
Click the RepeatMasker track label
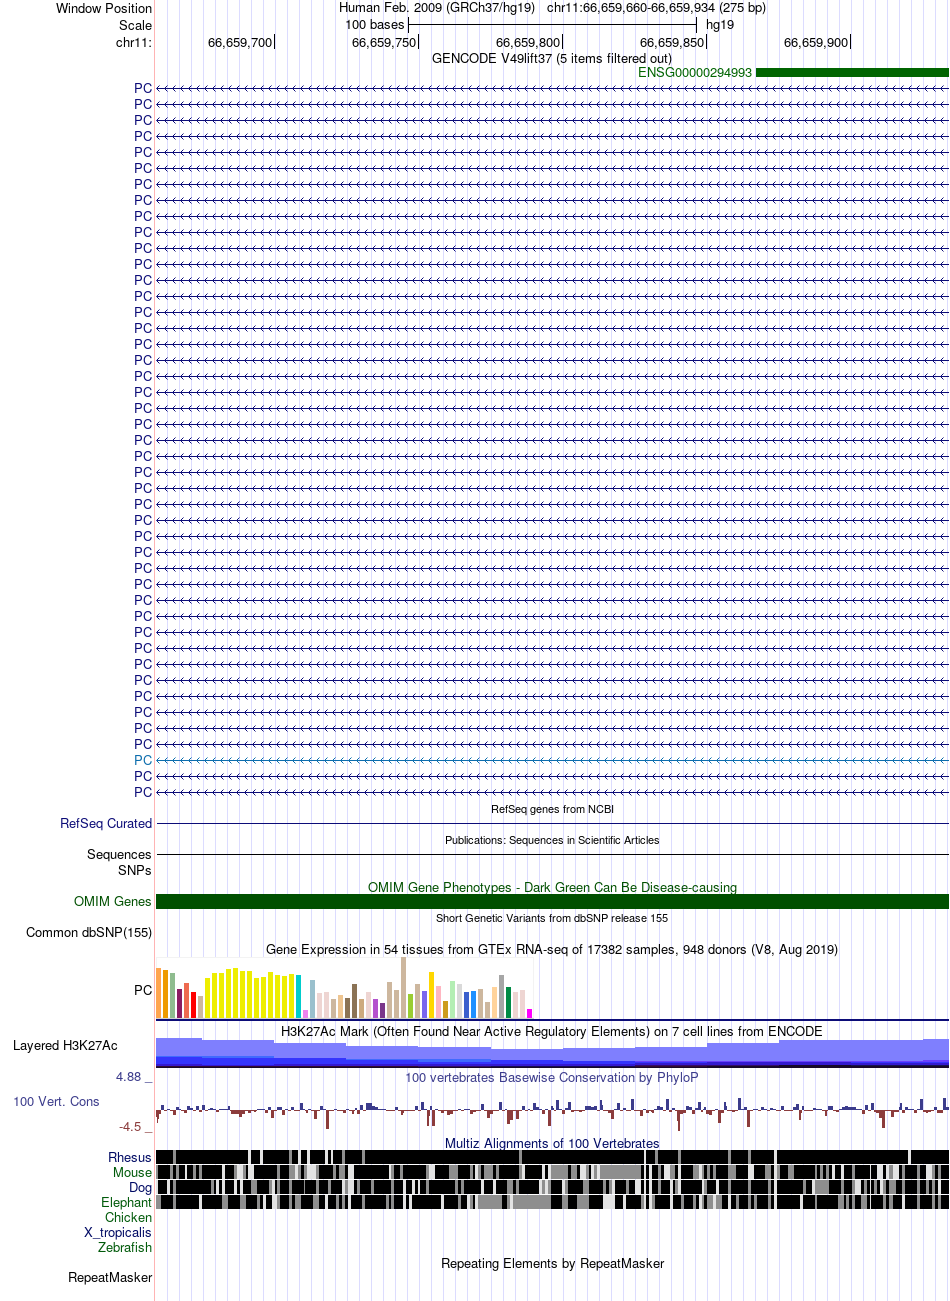(x=110, y=1278)
